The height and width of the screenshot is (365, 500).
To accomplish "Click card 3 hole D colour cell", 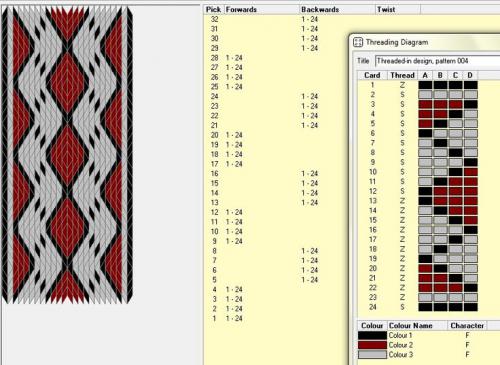I will pyautogui.click(x=470, y=104).
